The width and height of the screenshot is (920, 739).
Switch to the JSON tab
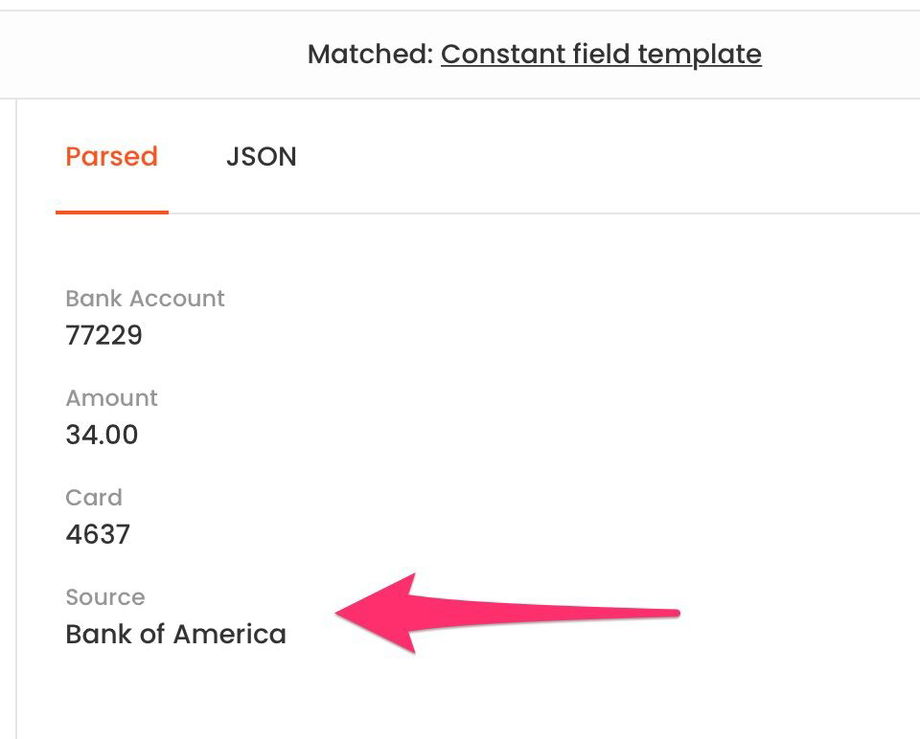coord(261,157)
